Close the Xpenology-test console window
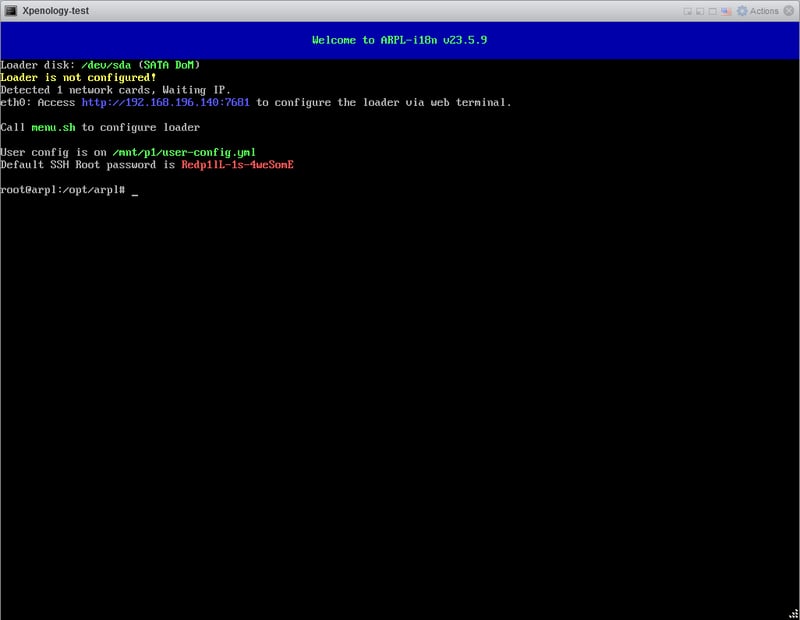The image size is (800, 620). pos(788,11)
